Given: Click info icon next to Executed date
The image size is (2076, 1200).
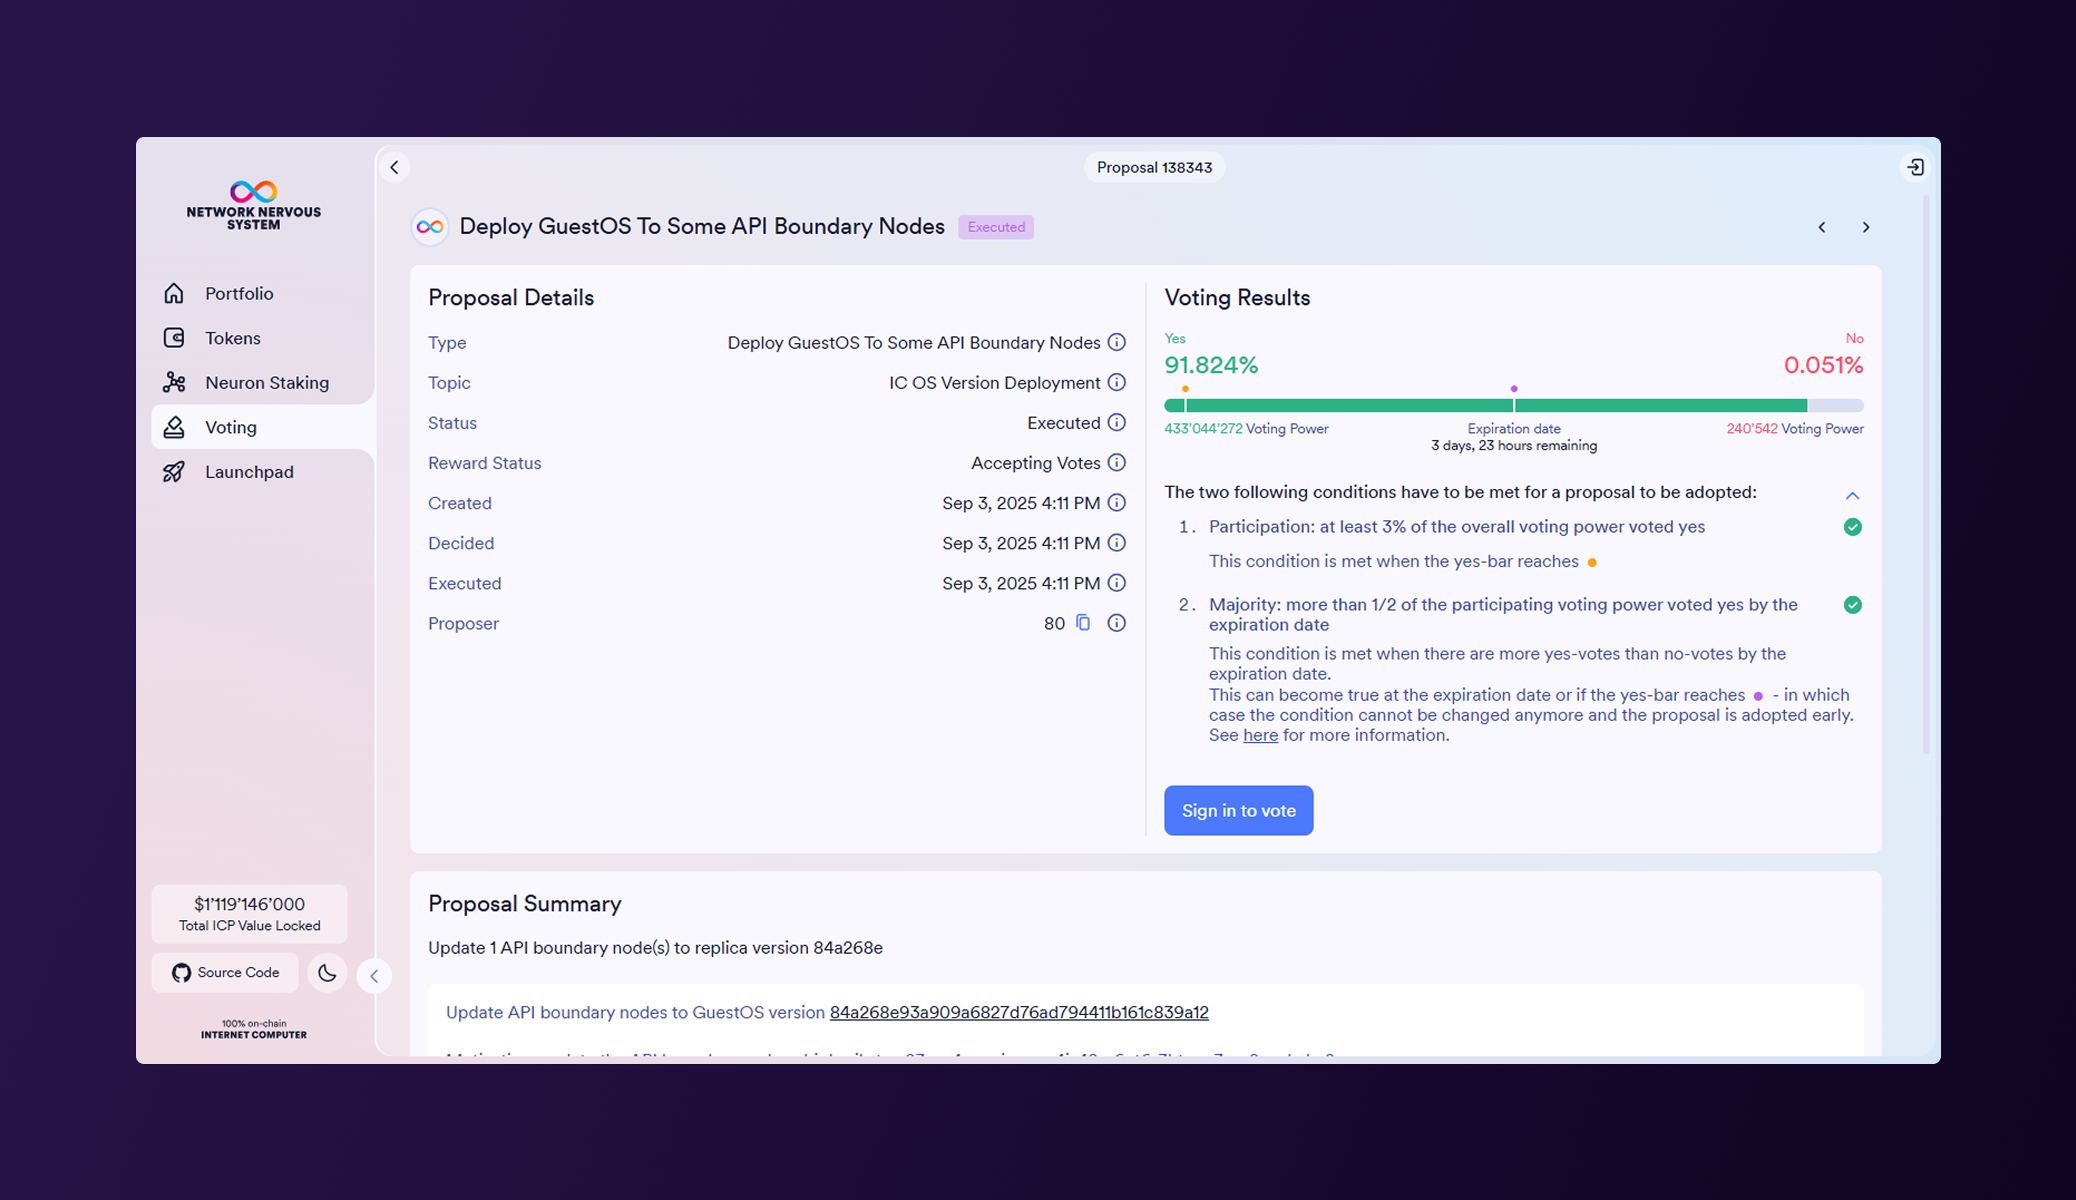Looking at the screenshot, I should (1117, 583).
